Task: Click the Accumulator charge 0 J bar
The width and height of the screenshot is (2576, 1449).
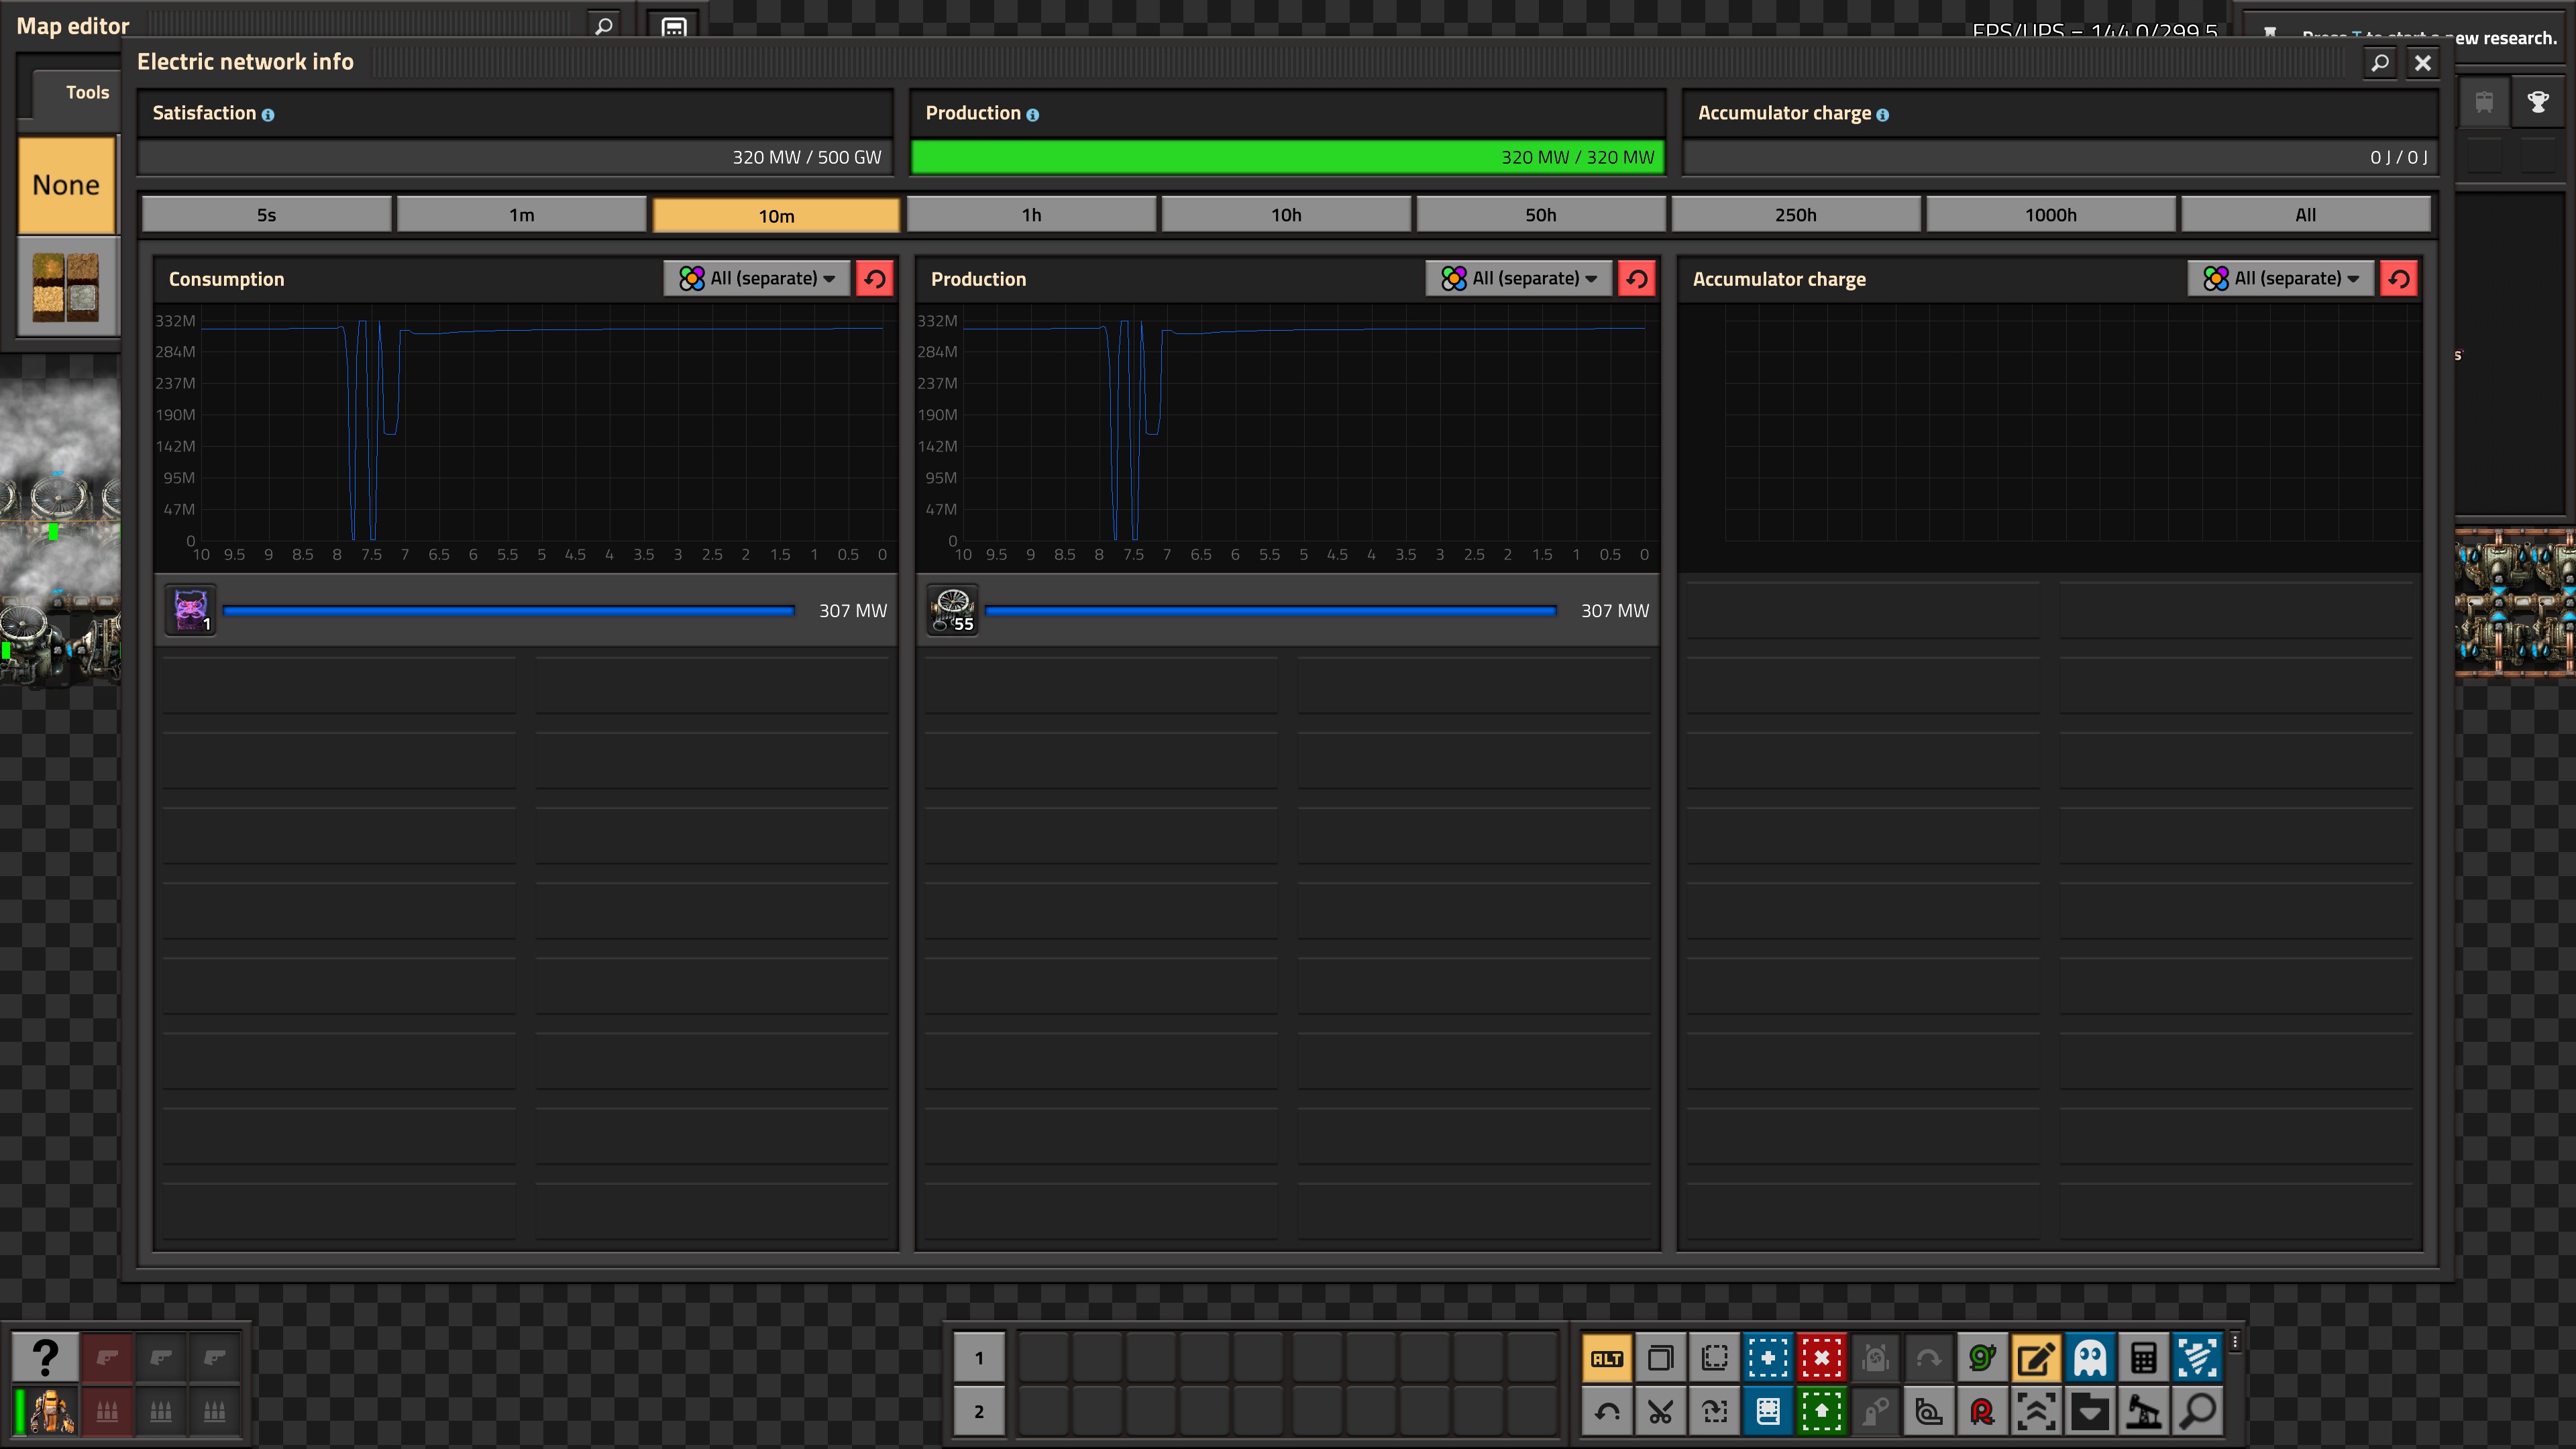Action: pyautogui.click(x=2060, y=157)
